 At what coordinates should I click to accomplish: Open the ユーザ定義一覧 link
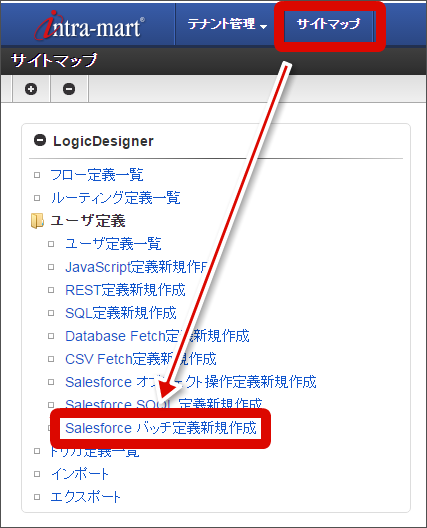(113, 244)
